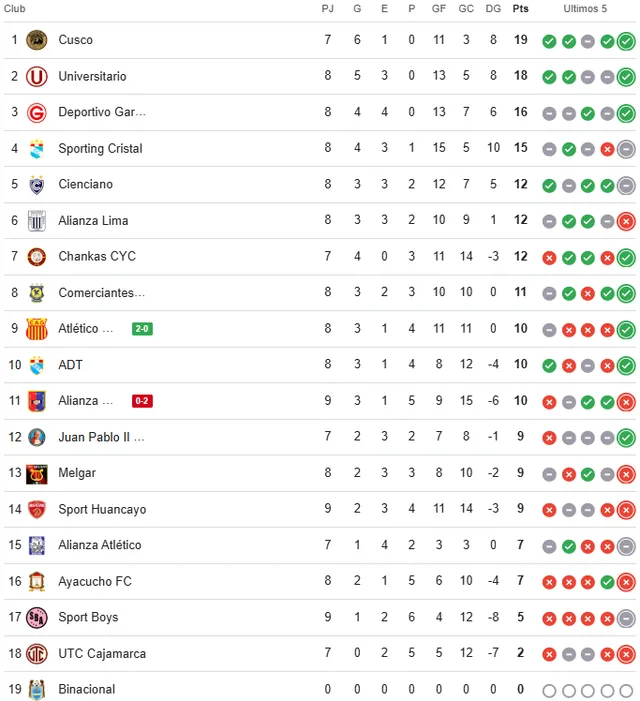Viewport: 640px width, 701px height.
Task: Click Cusco's latest win indicator circle
Action: [626, 42]
